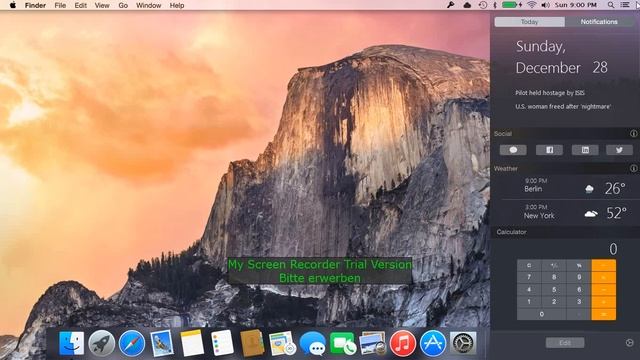640x360 pixels.
Task: Open the Edit menu in menu bar
Action: coord(80,5)
